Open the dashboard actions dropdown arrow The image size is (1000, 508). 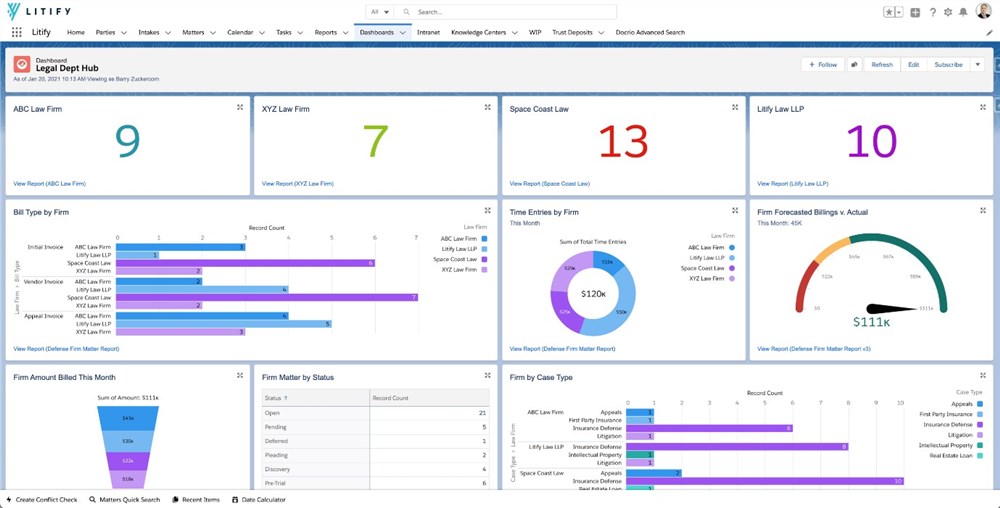977,64
